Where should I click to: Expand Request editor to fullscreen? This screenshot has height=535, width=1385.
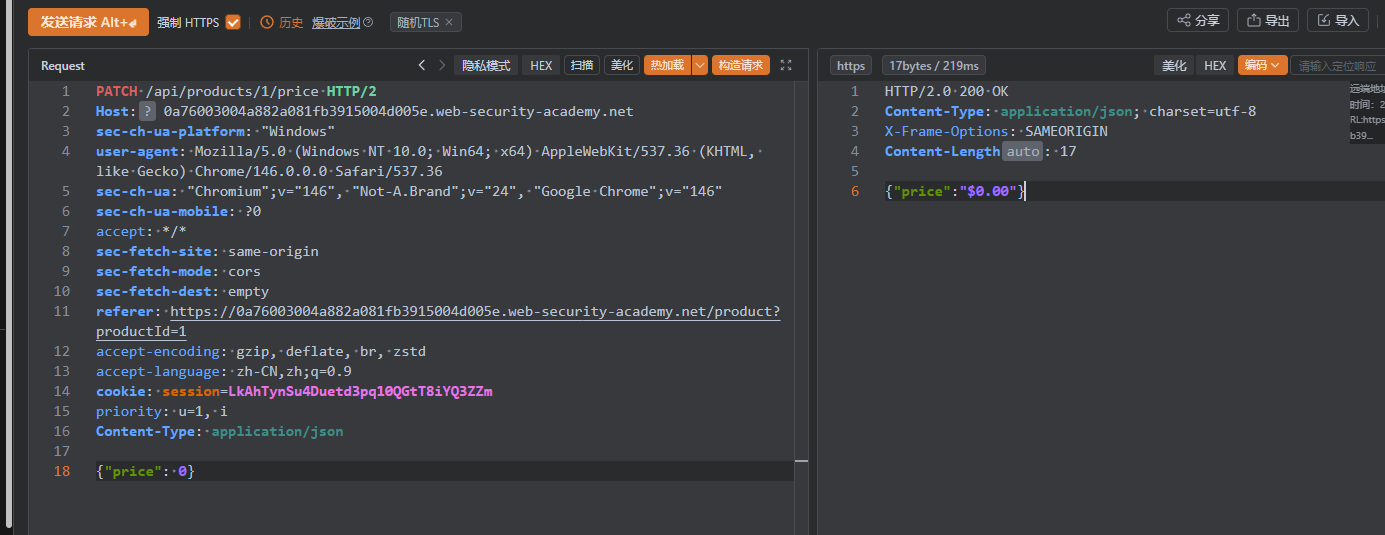coord(786,65)
